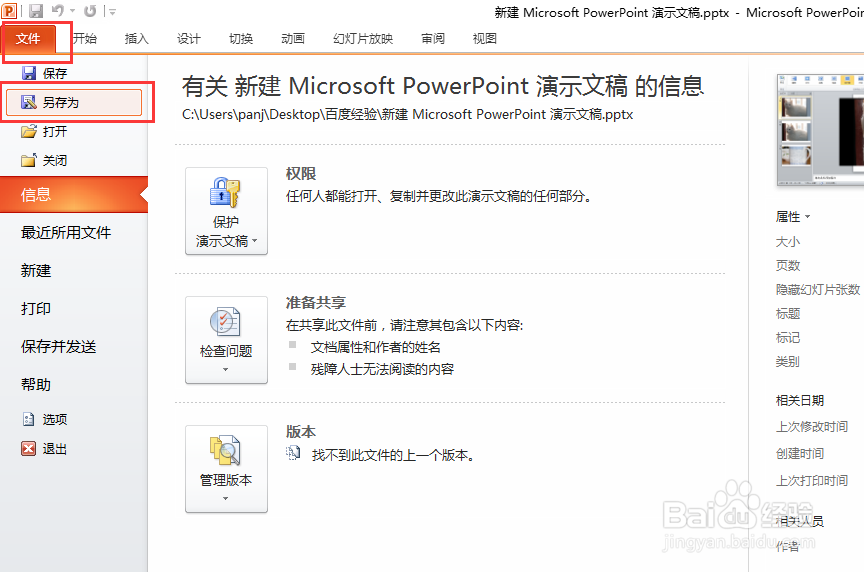864x572 pixels.
Task: Switch to the 审阅 ribbon tab
Action: point(433,39)
